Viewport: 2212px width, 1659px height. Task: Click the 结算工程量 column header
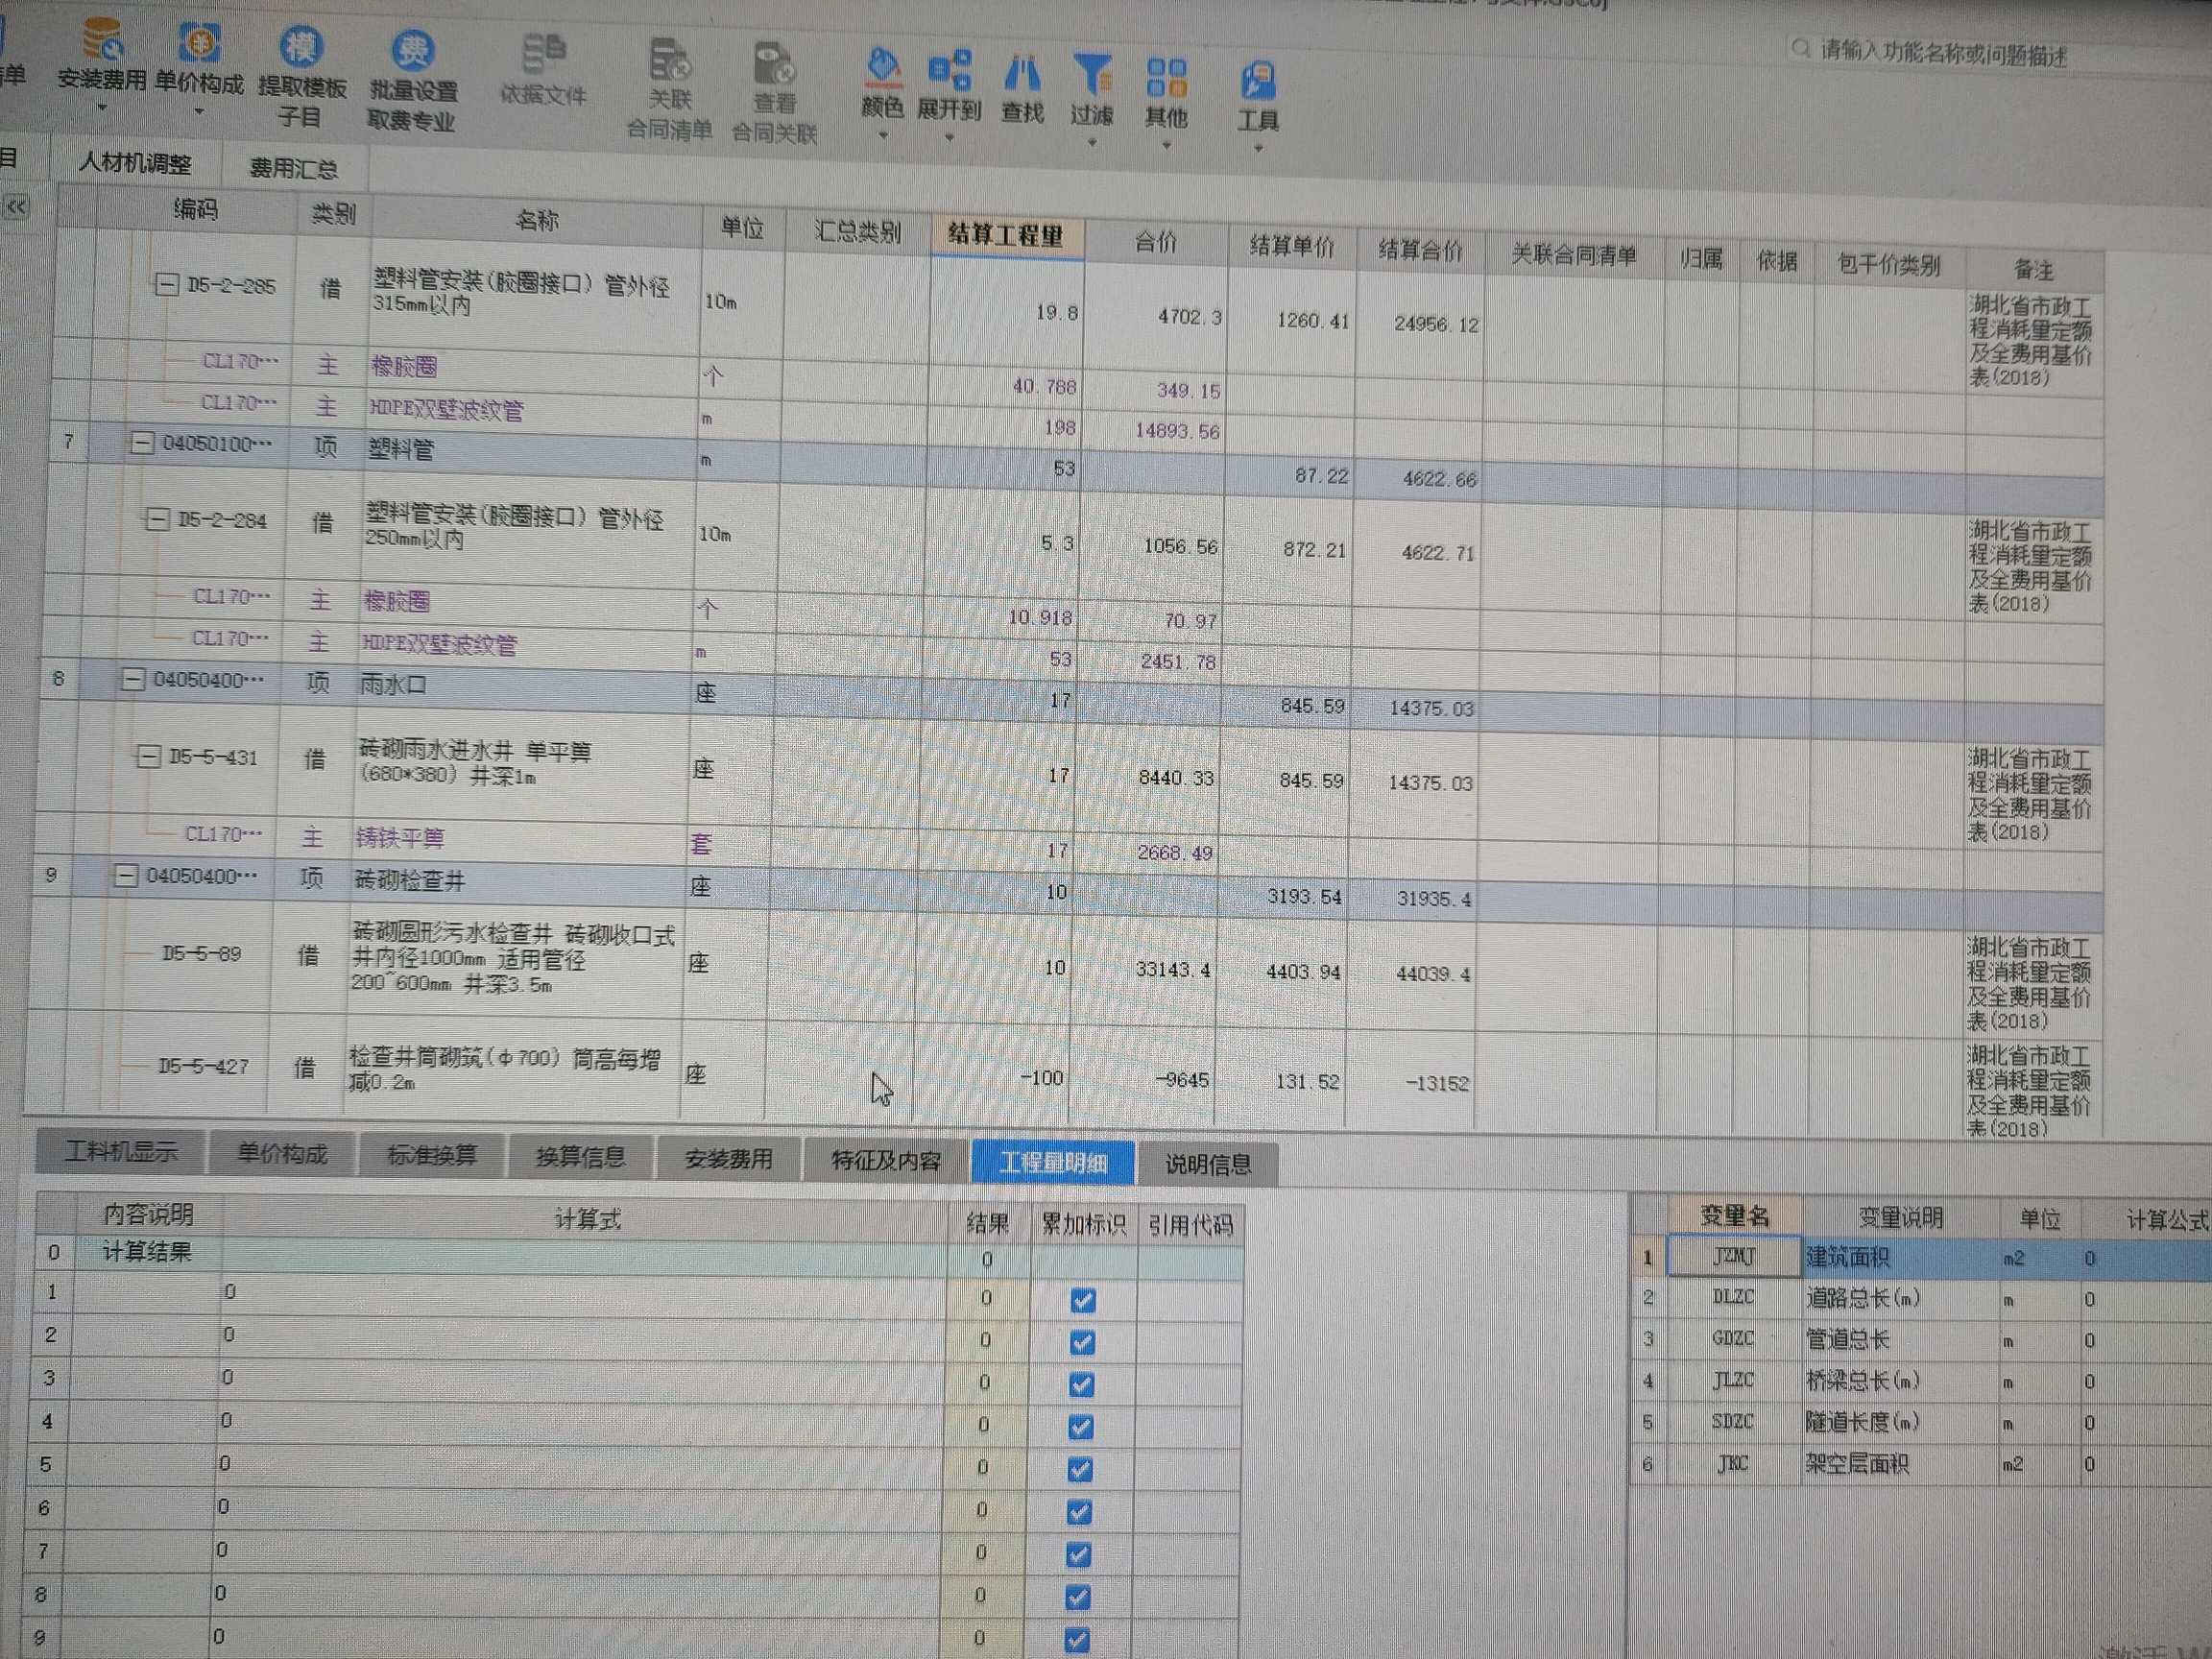1006,236
